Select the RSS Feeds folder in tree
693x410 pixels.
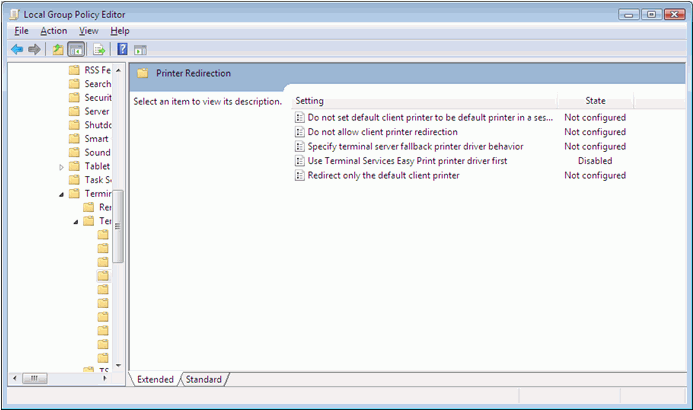tap(97, 70)
